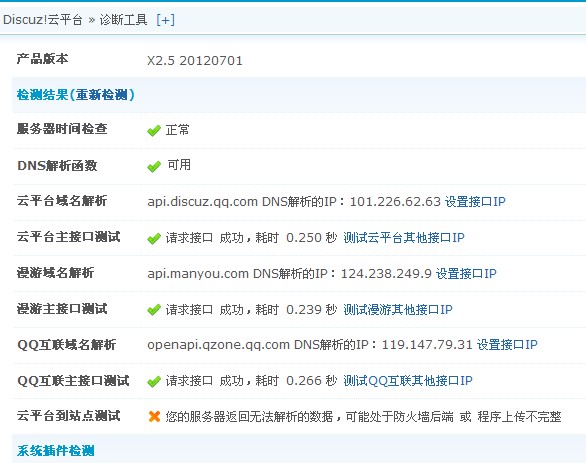Image resolution: width=586 pixels, height=463 pixels.
Task: Click the QQ互联域名解析 row label
Action: pyautogui.click(x=67, y=345)
